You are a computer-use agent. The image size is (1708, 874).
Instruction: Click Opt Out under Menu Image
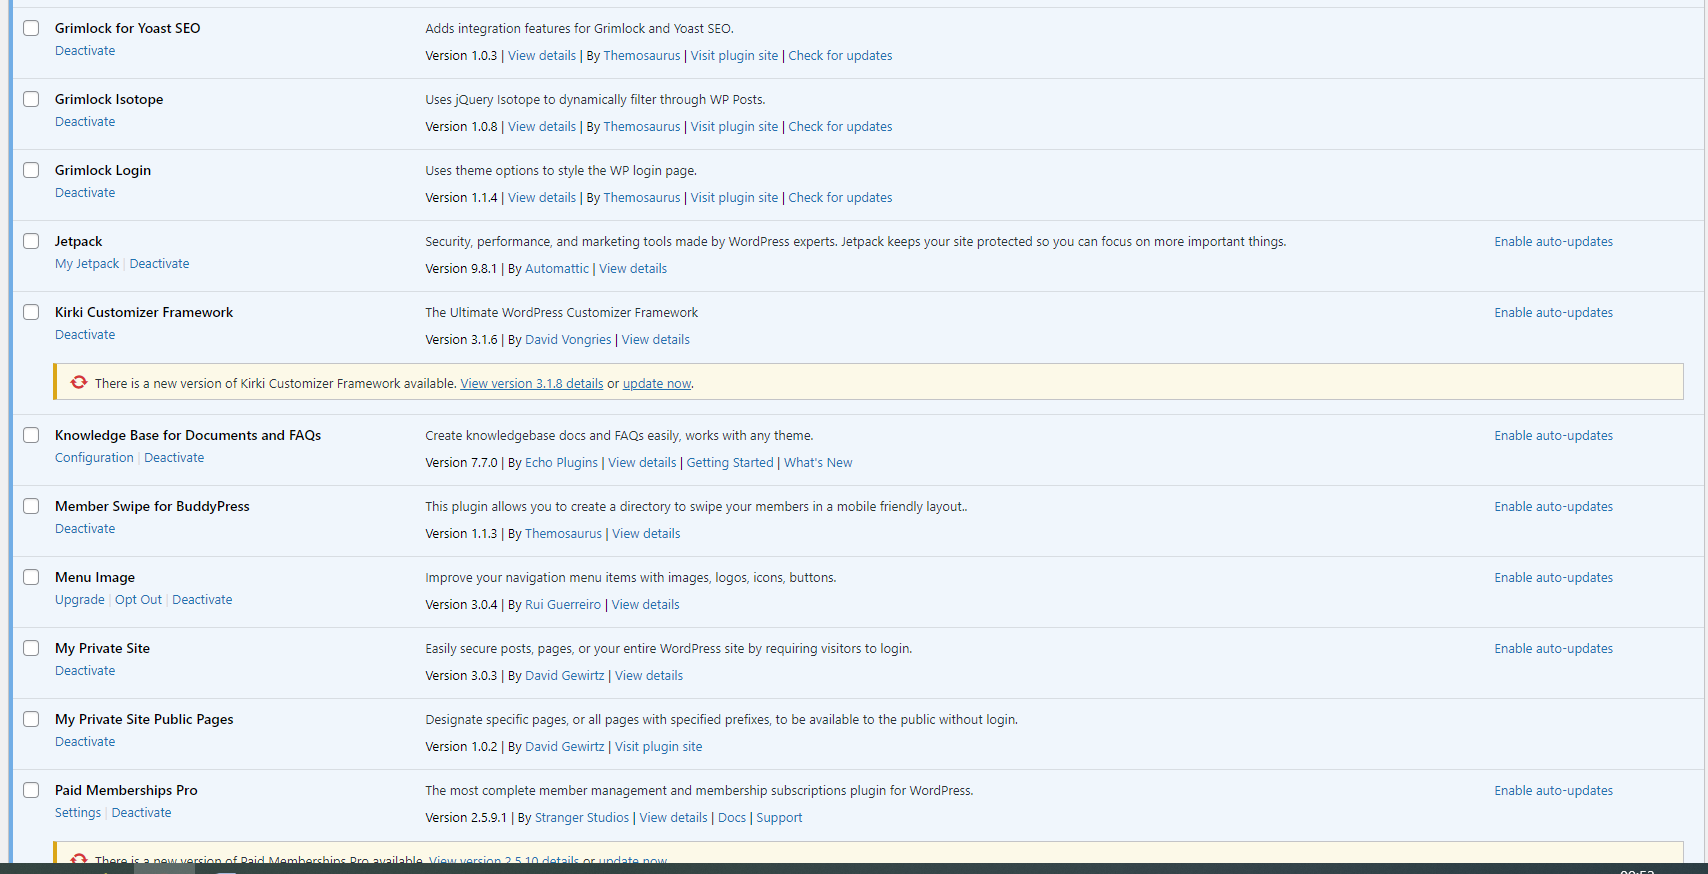tap(138, 600)
